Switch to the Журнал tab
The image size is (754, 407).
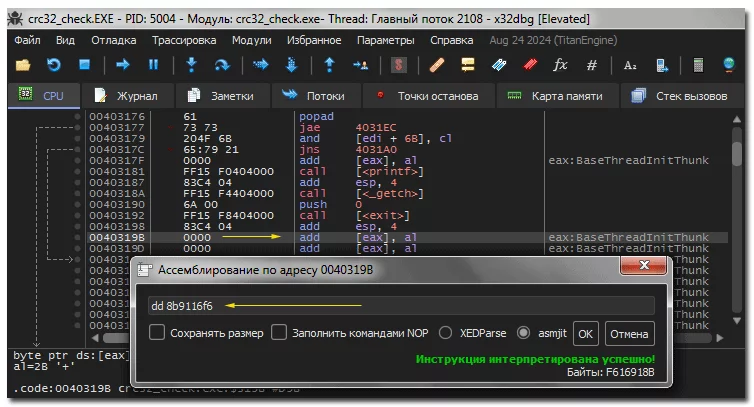127,96
